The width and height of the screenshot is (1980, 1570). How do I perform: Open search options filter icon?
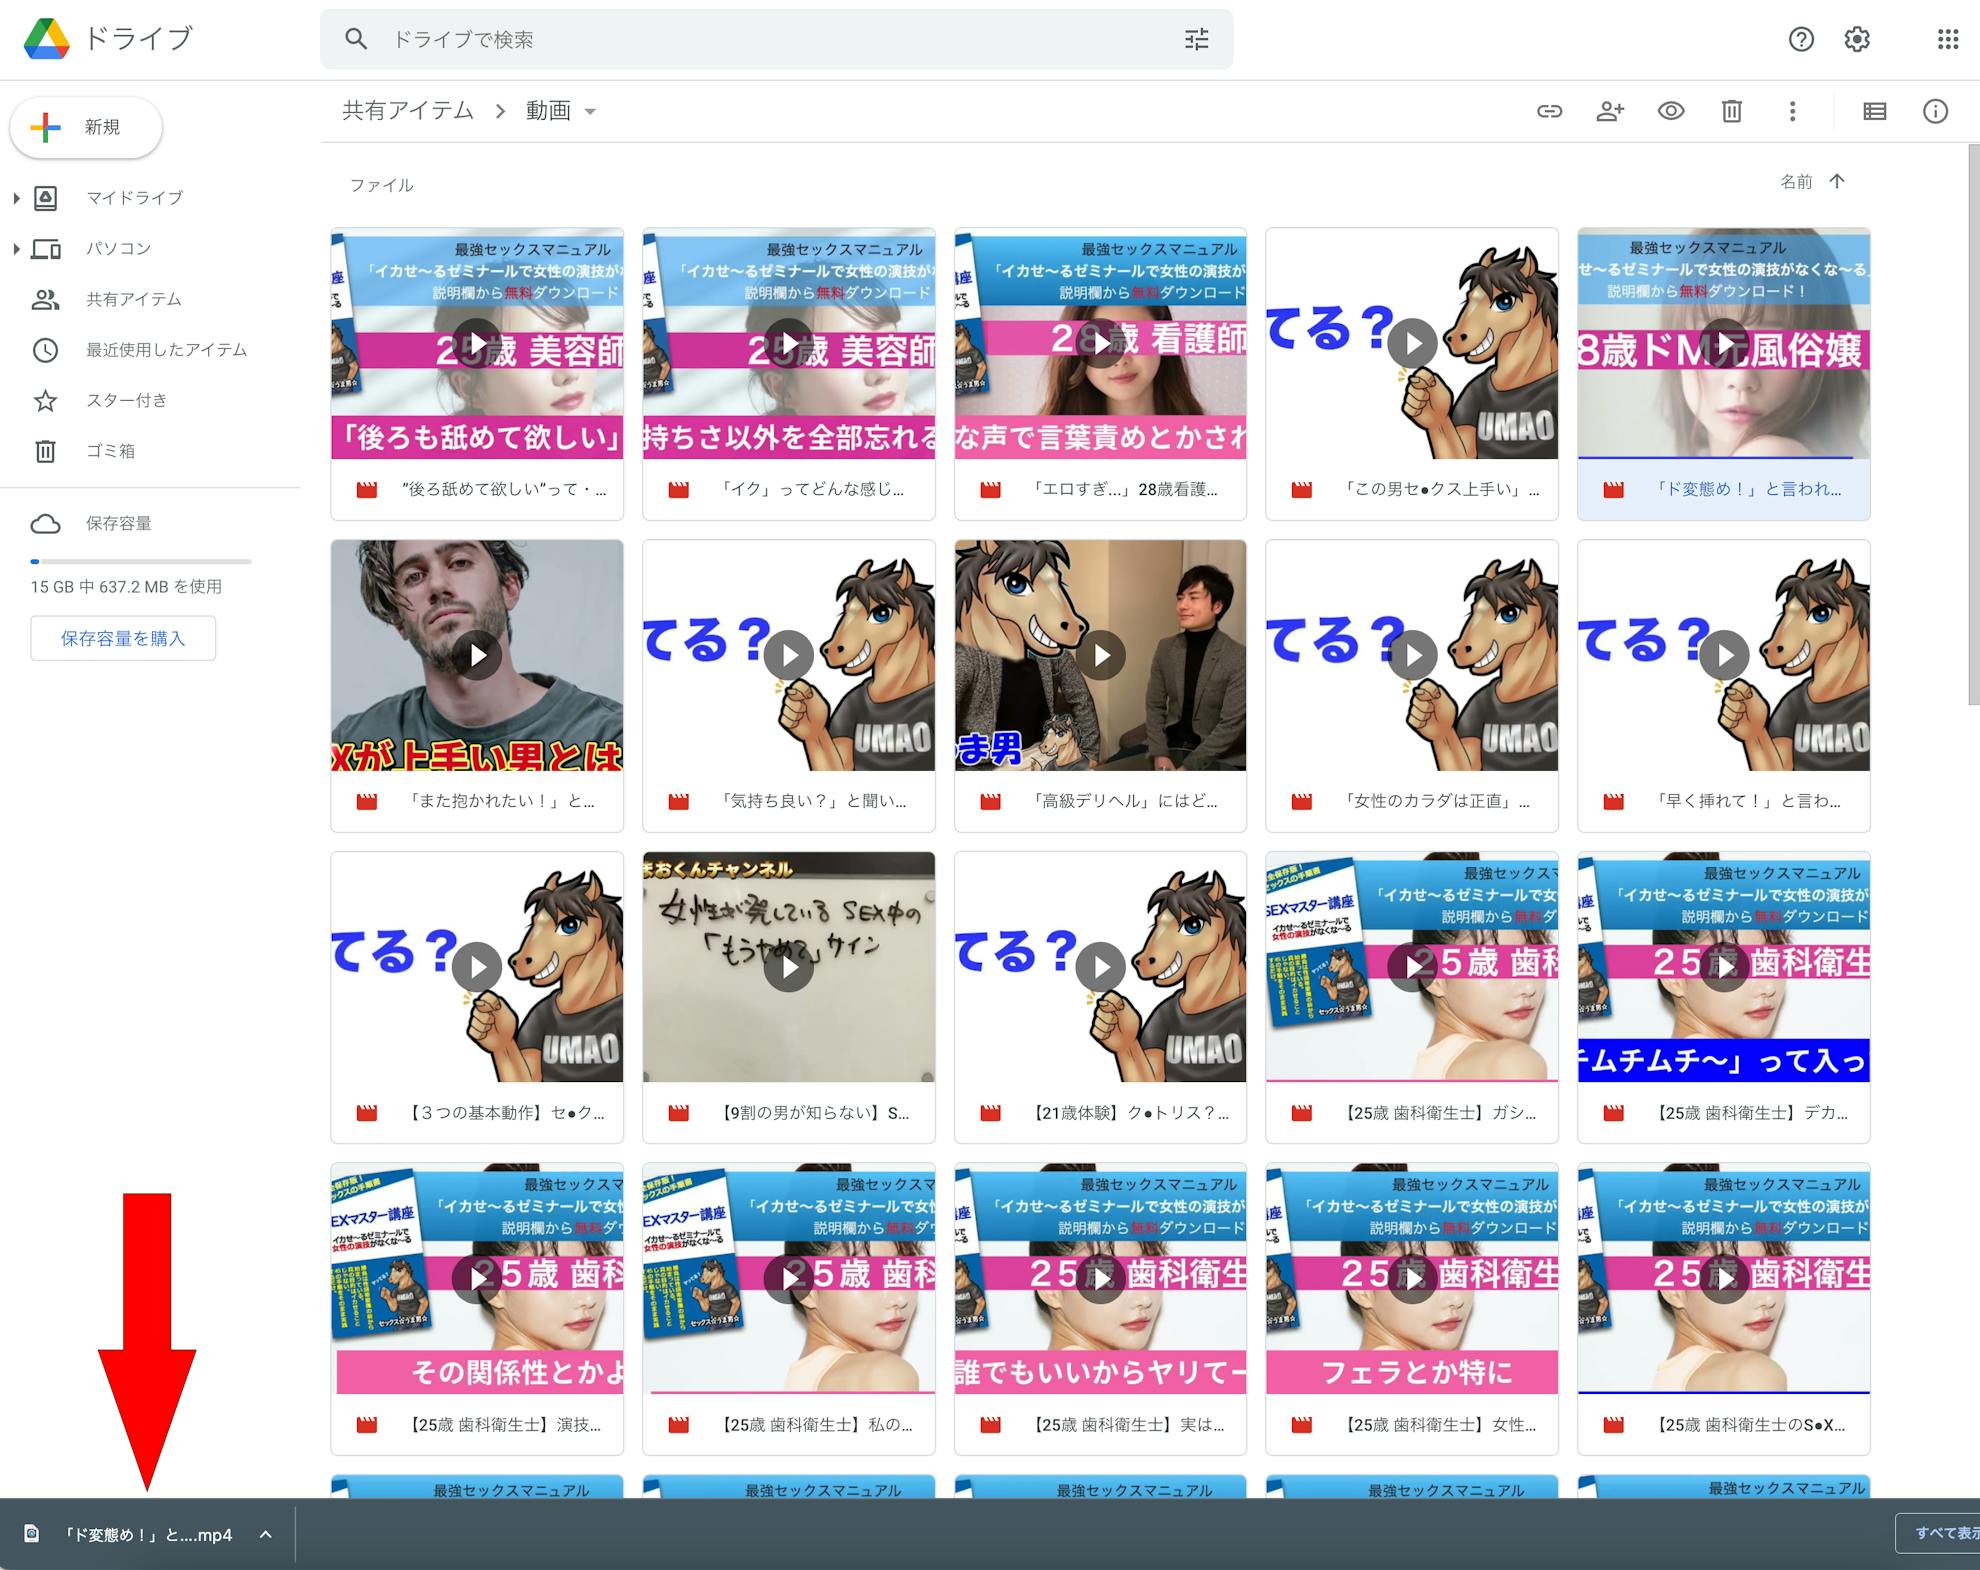click(1196, 39)
